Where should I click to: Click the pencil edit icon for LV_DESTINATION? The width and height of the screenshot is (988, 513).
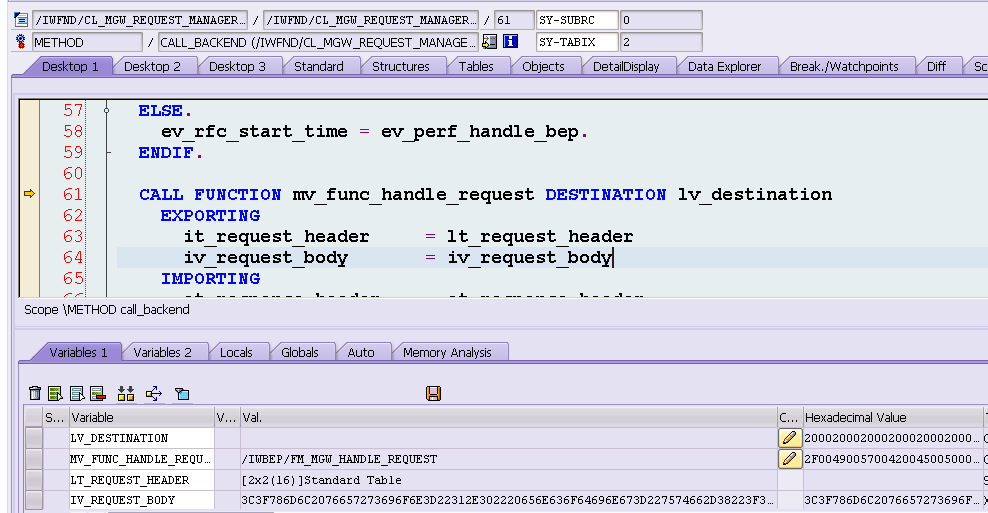tap(790, 438)
